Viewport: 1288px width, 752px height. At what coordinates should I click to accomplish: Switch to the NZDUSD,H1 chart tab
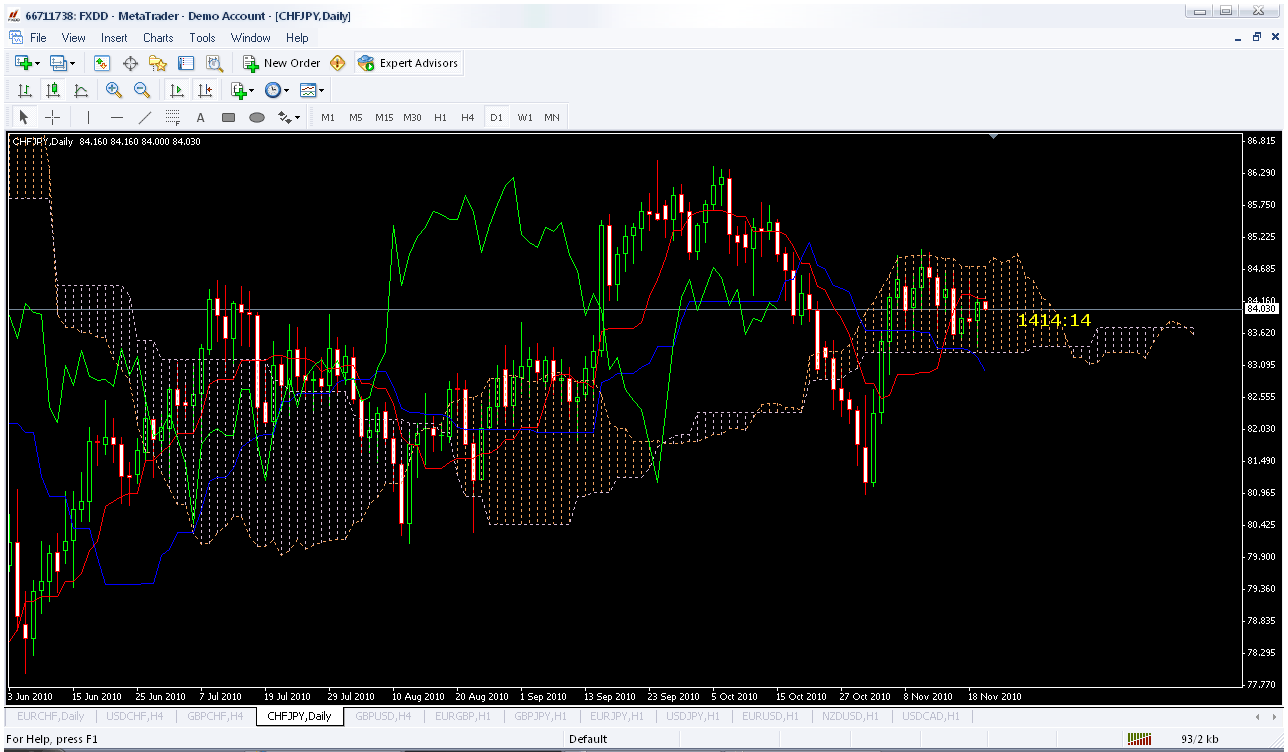pyautogui.click(x=850, y=716)
